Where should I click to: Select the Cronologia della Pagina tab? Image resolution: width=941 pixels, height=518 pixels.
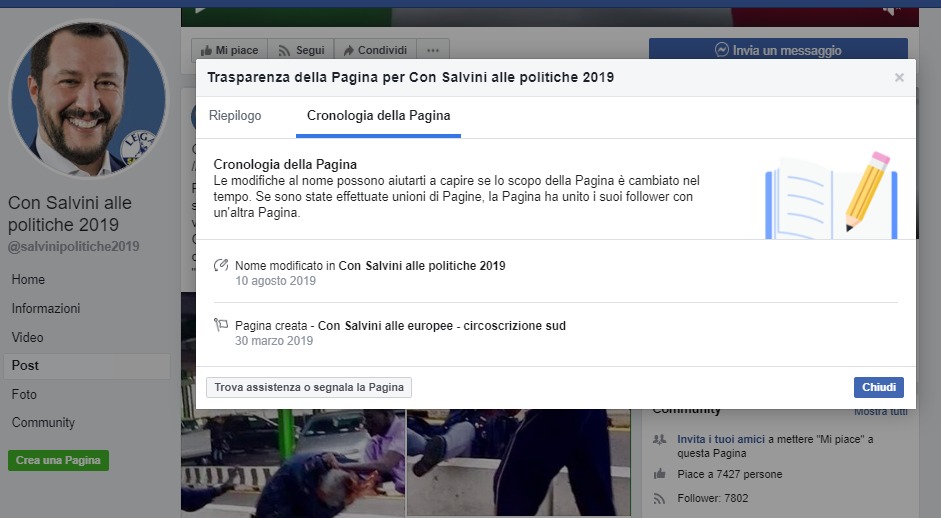click(x=378, y=116)
